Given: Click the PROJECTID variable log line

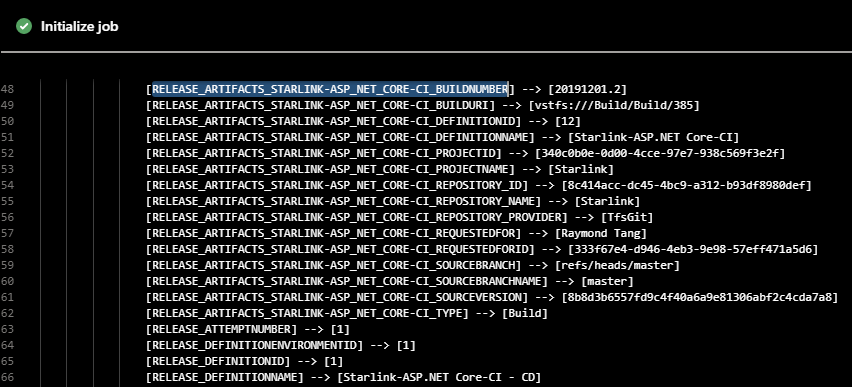Looking at the screenshot, I should coord(466,153).
